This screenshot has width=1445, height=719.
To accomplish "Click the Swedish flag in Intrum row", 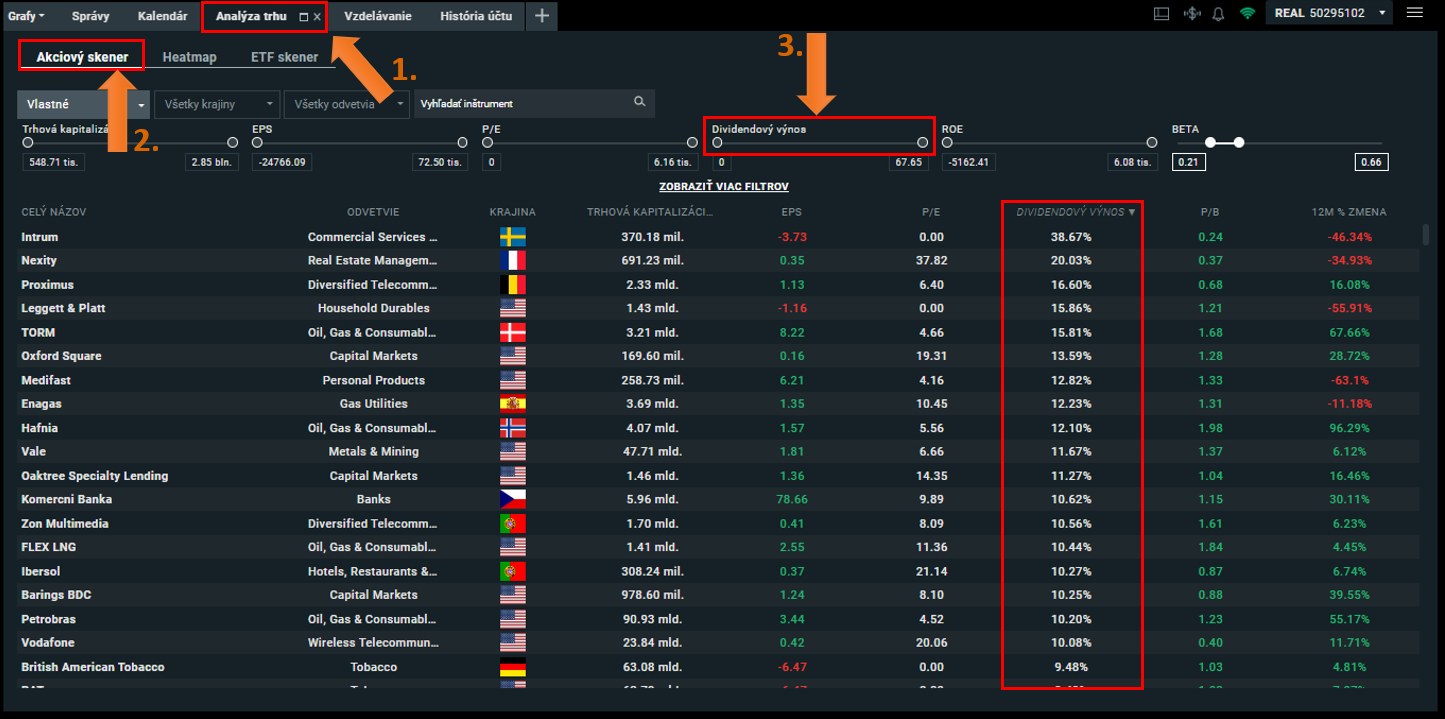I will pyautogui.click(x=512, y=237).
